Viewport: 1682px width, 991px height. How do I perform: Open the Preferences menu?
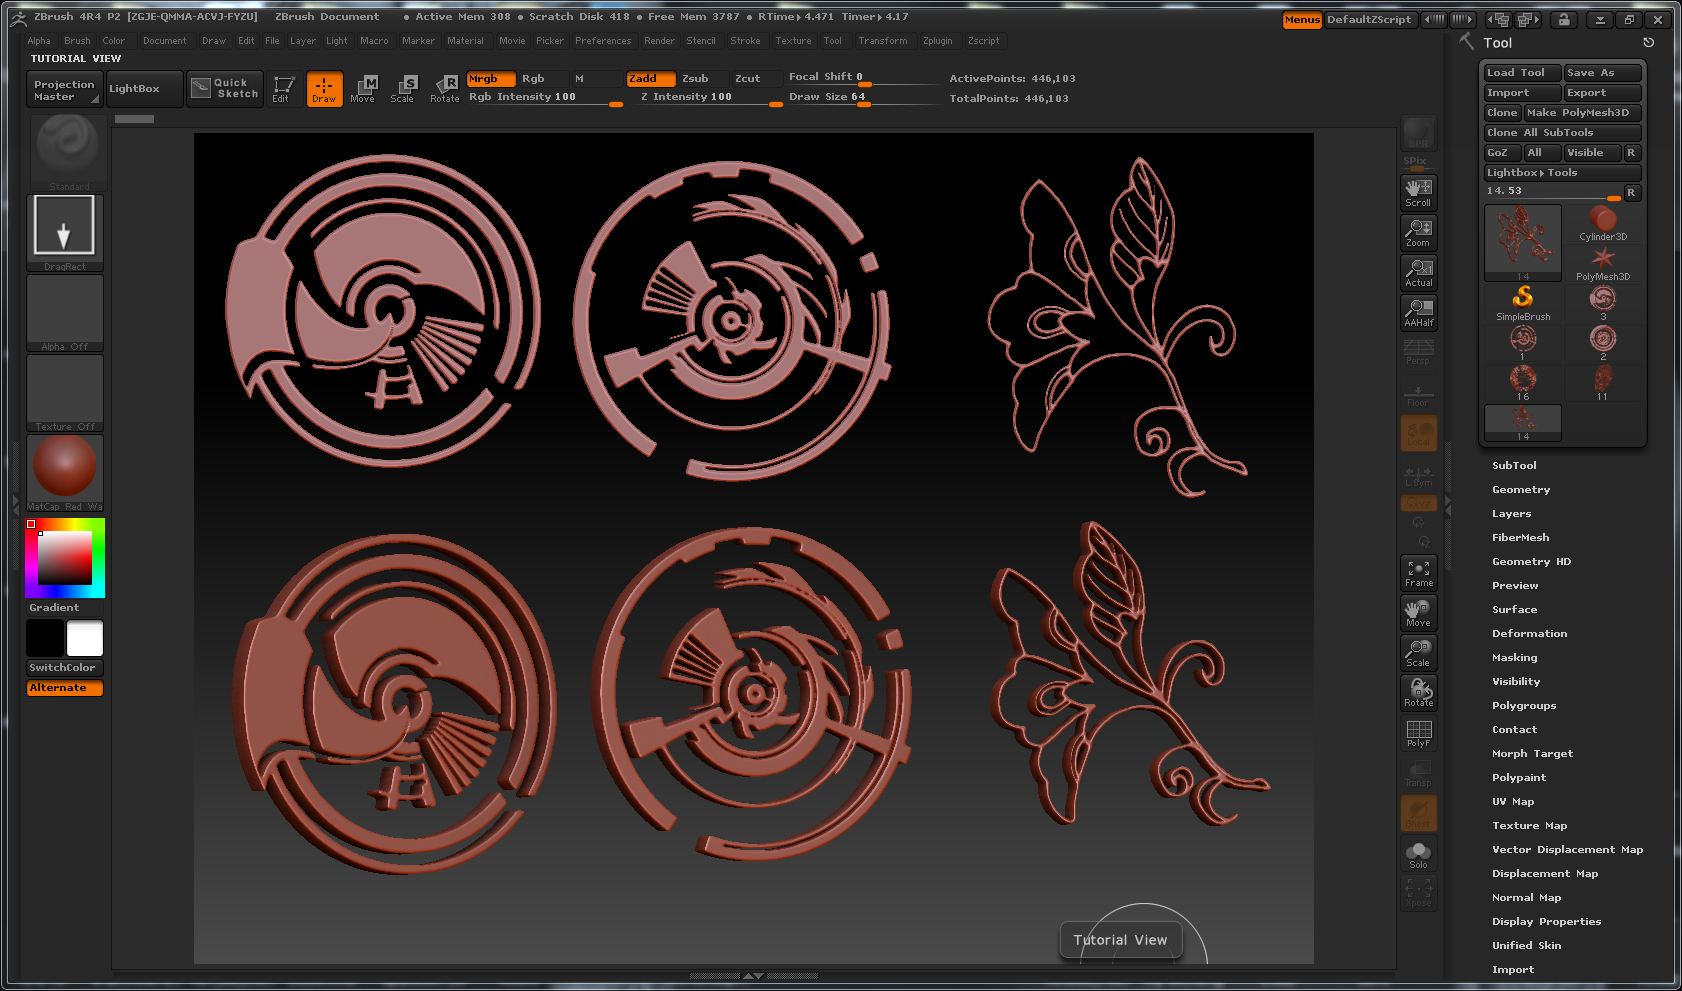pyautogui.click(x=603, y=41)
